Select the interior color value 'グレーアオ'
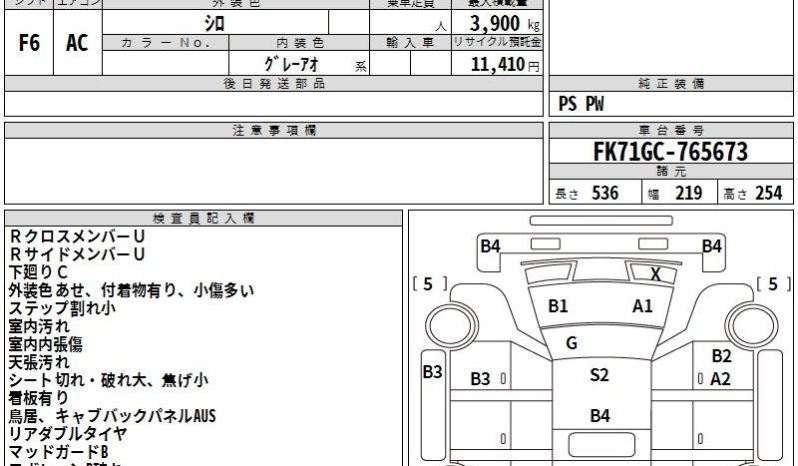The height and width of the screenshot is (466, 798). click(x=291, y=64)
